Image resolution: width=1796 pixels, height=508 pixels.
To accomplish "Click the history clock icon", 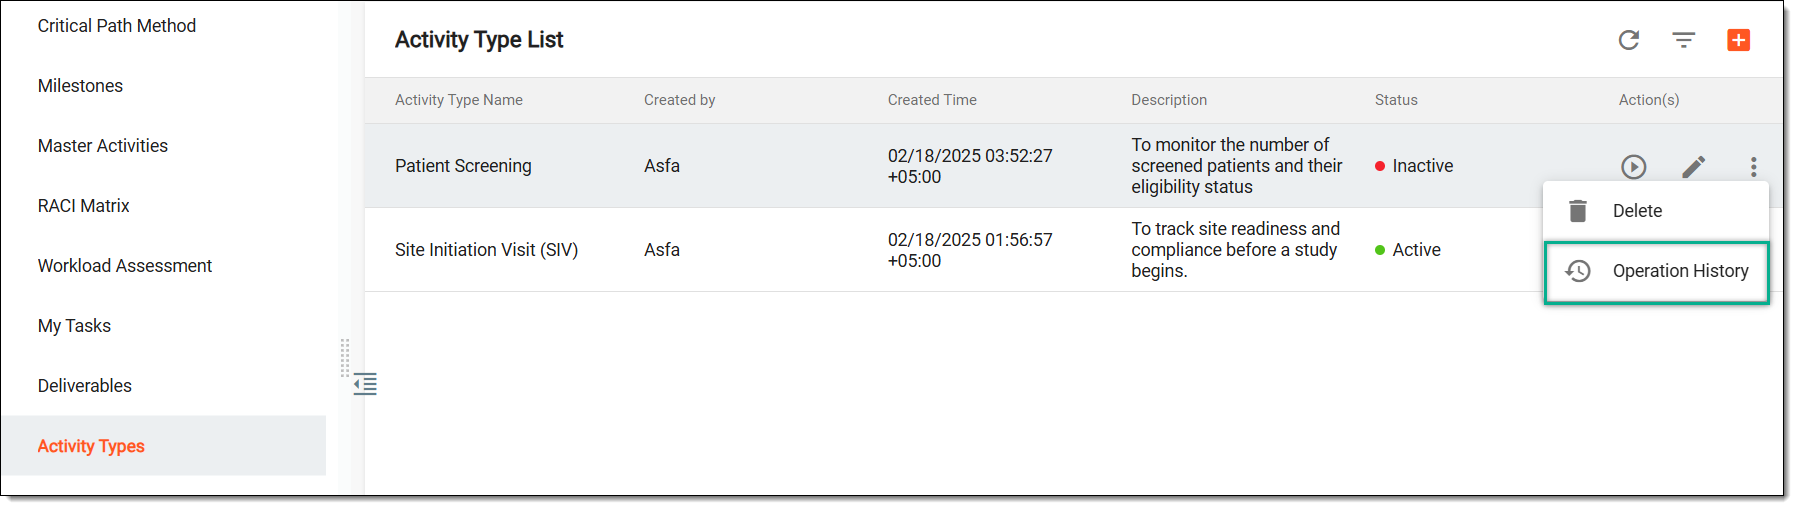I will click(1578, 271).
